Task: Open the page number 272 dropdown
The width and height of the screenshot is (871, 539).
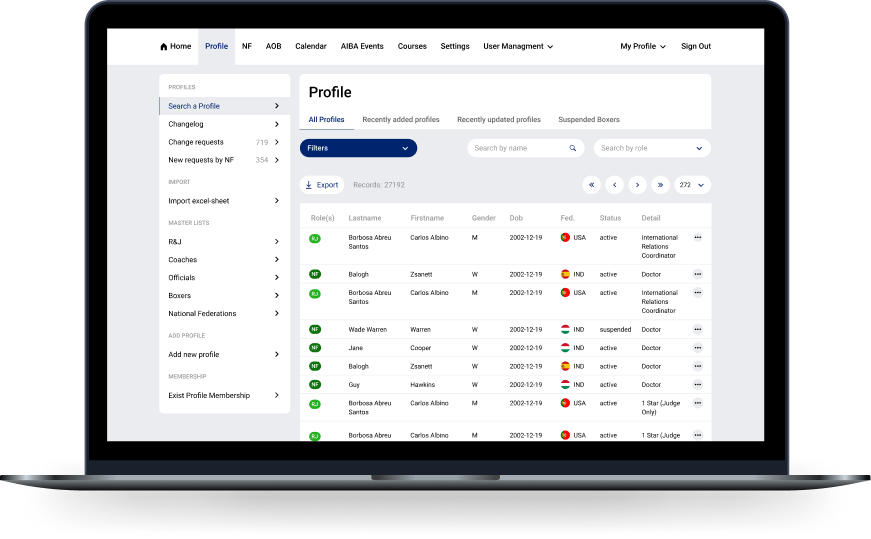Action: pyautogui.click(x=693, y=185)
